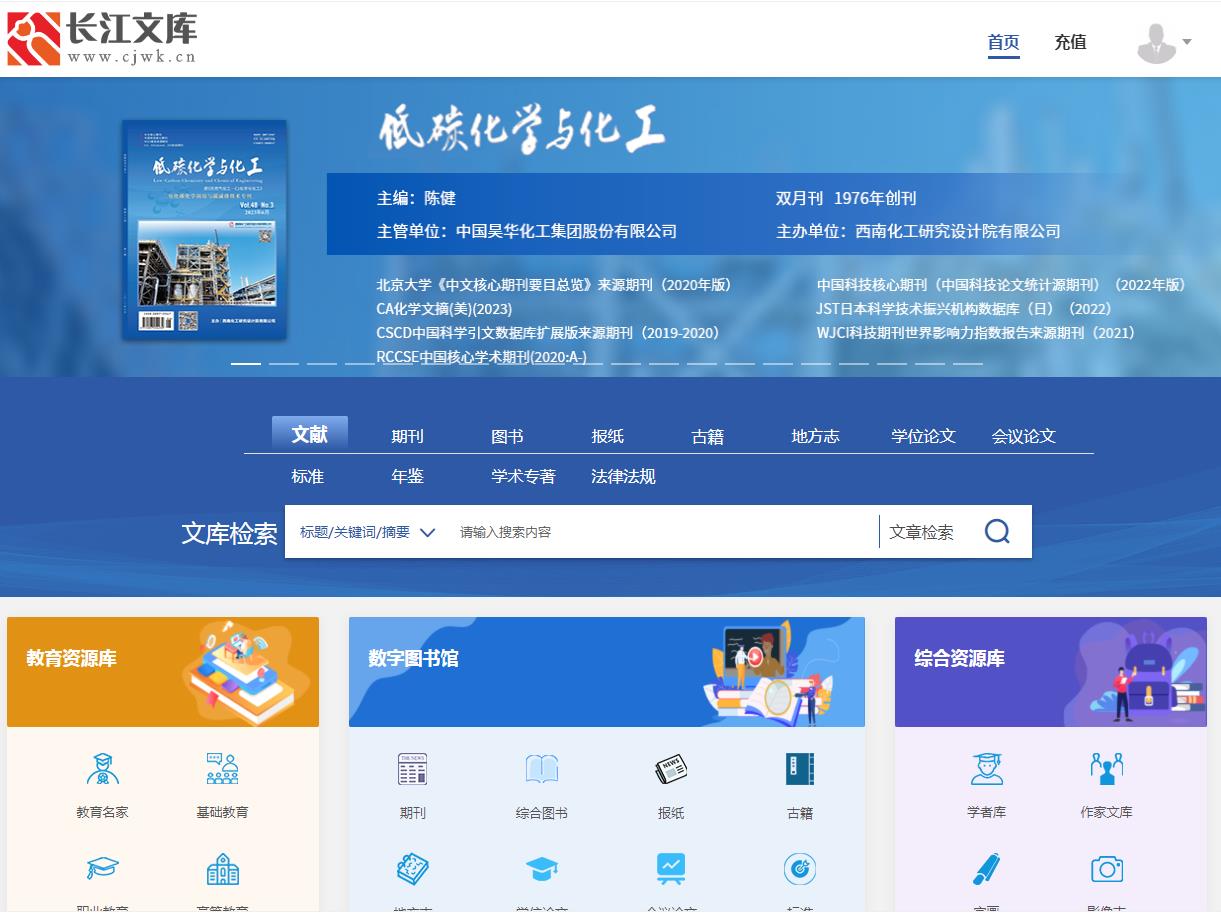Screen dimensions: 1221x913
Task: Click the JST日本科学技术振兴机构数据库 line
Action: pos(964,309)
